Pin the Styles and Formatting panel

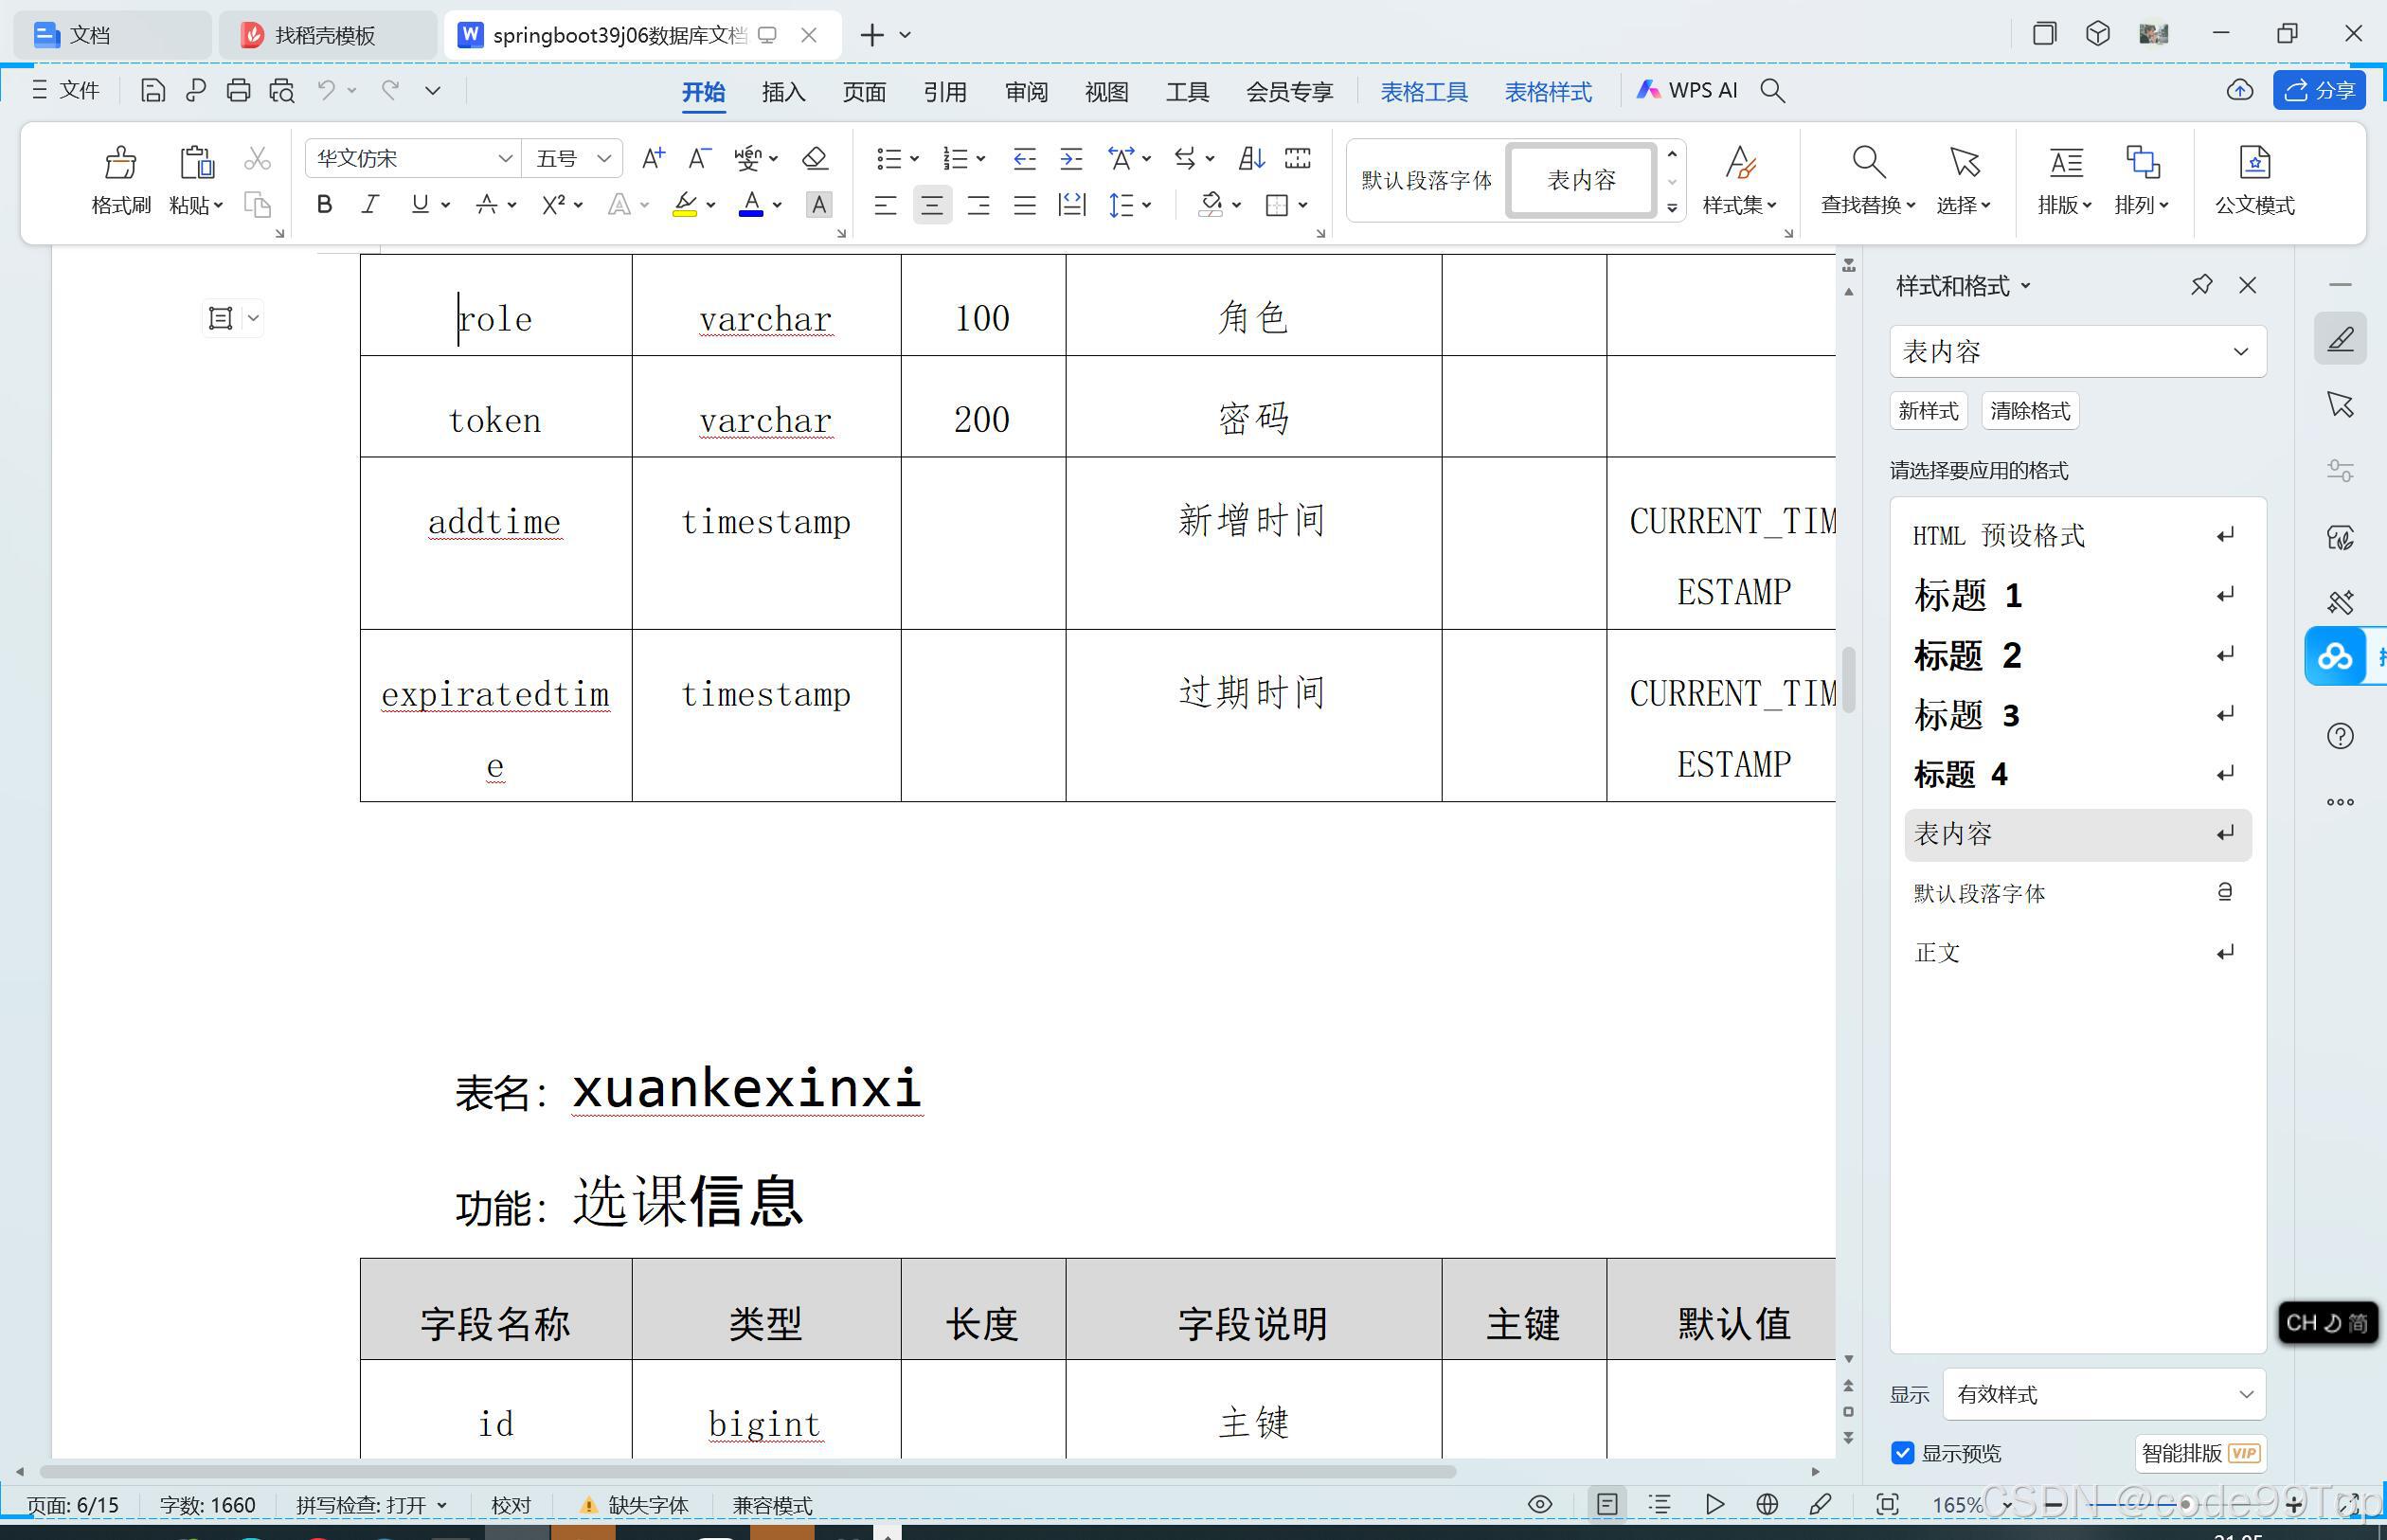click(2201, 285)
